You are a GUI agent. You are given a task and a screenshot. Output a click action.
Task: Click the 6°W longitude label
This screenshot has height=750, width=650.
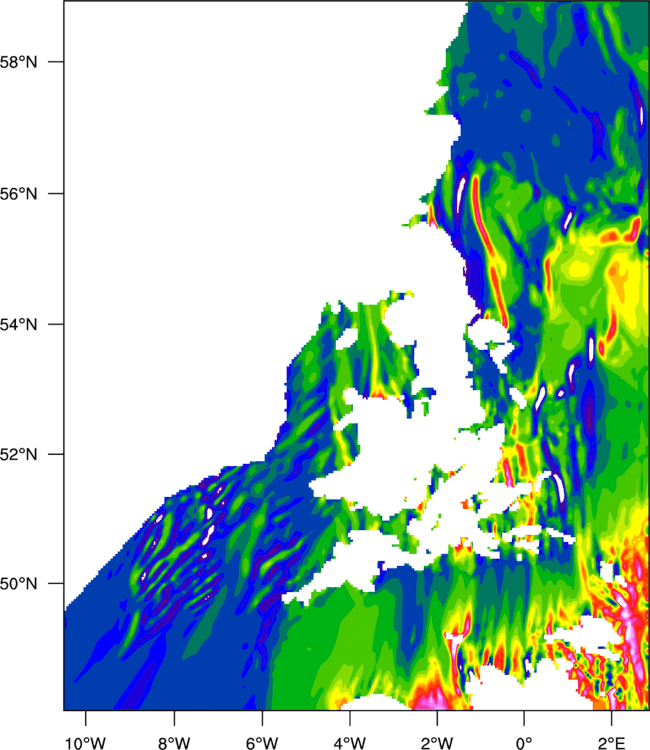click(x=262, y=743)
